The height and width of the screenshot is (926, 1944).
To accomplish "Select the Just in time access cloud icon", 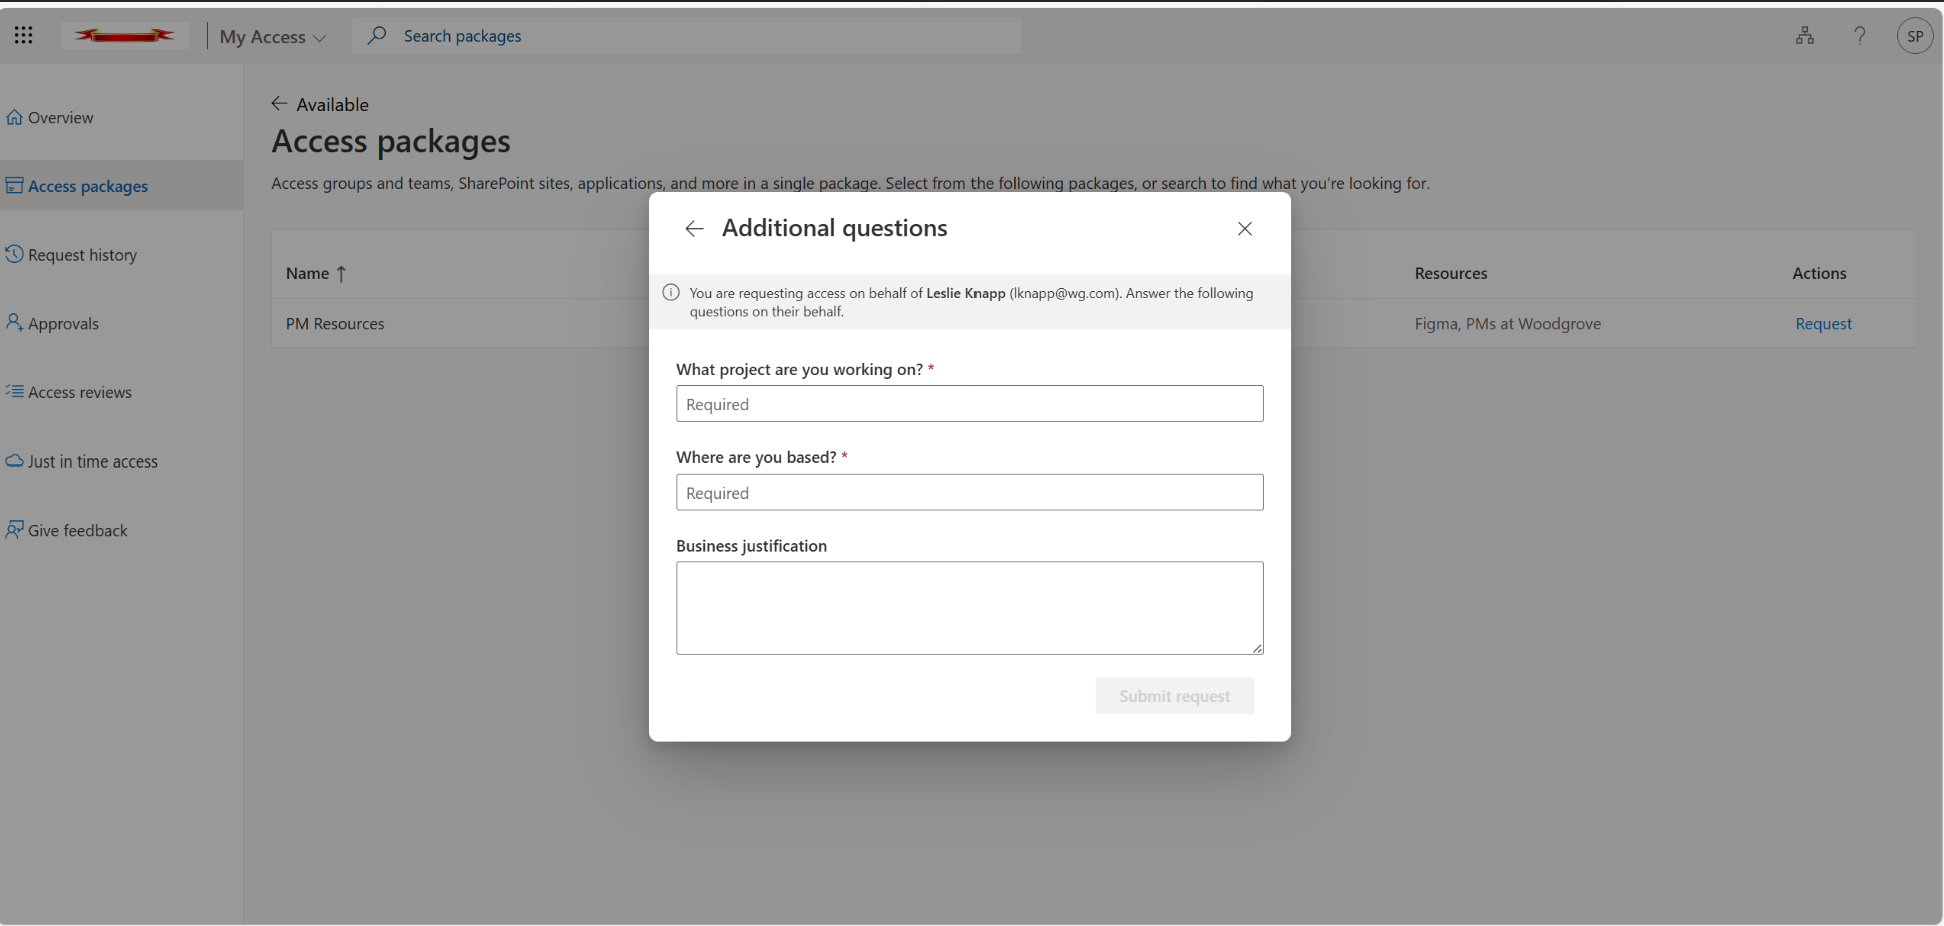I will click(x=14, y=460).
